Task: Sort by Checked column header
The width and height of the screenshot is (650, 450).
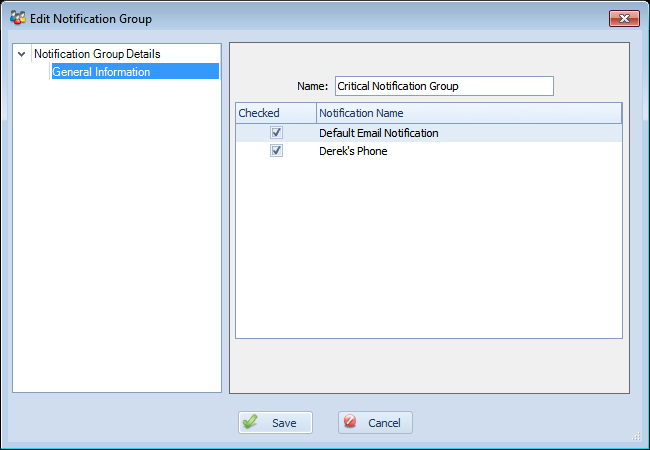Action: [x=276, y=113]
